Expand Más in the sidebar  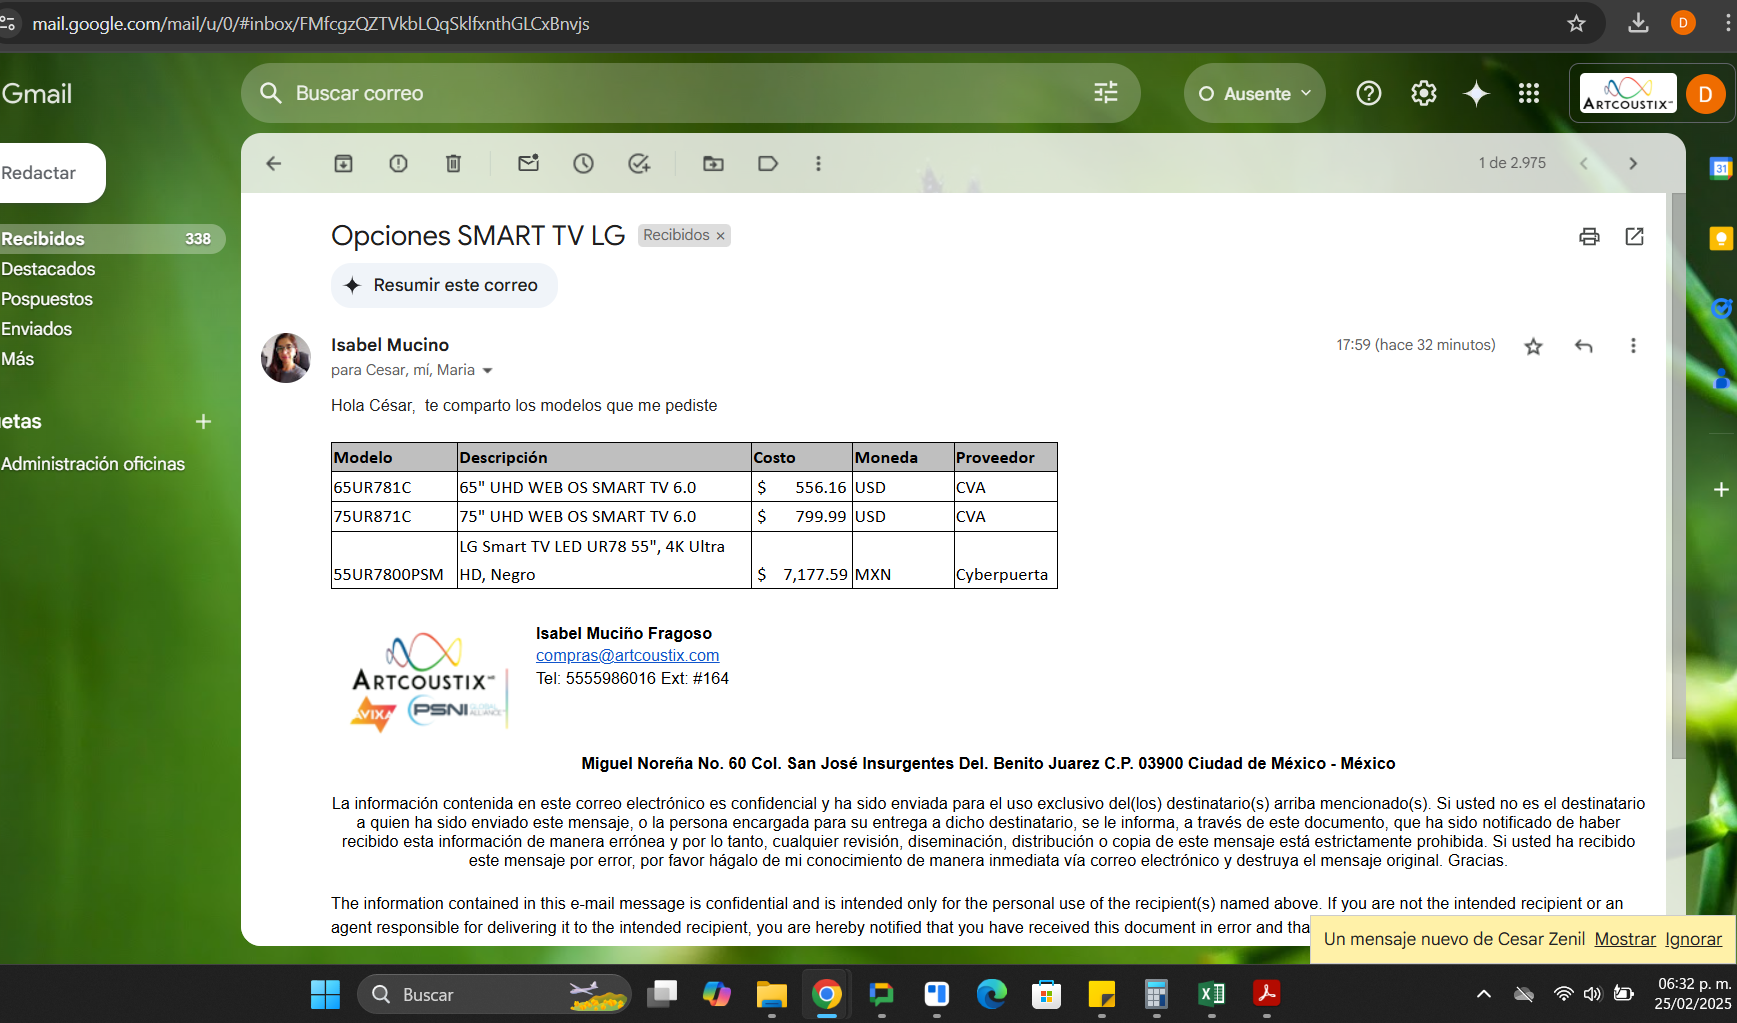coord(18,359)
